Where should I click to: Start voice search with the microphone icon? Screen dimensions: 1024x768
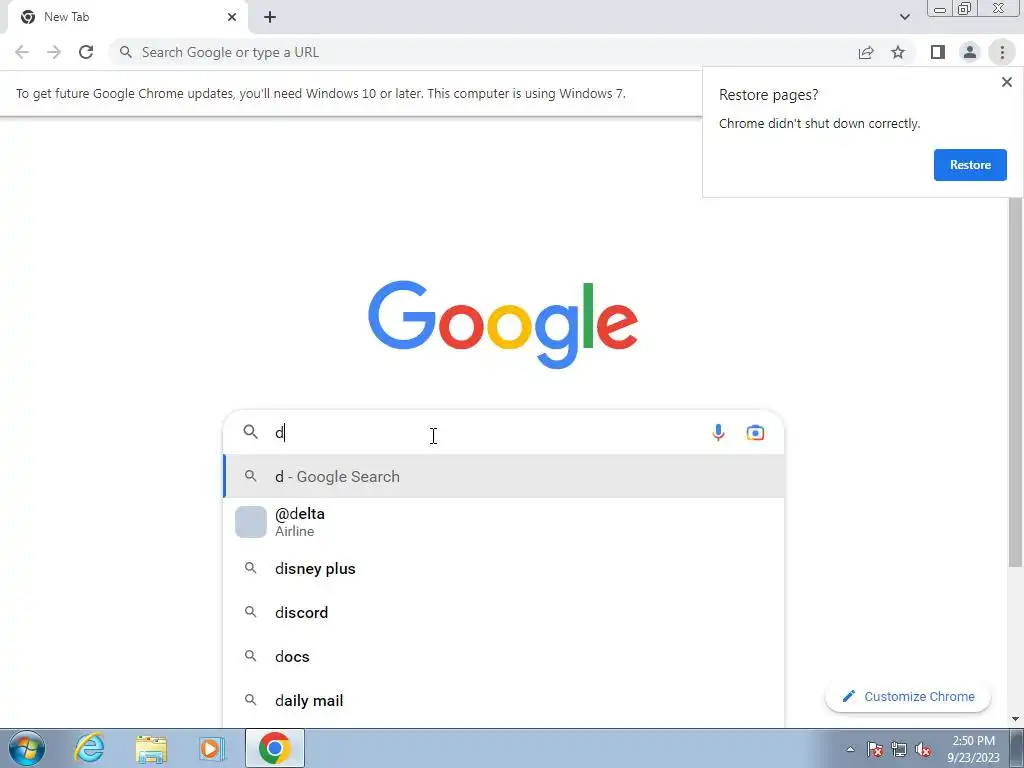point(718,432)
